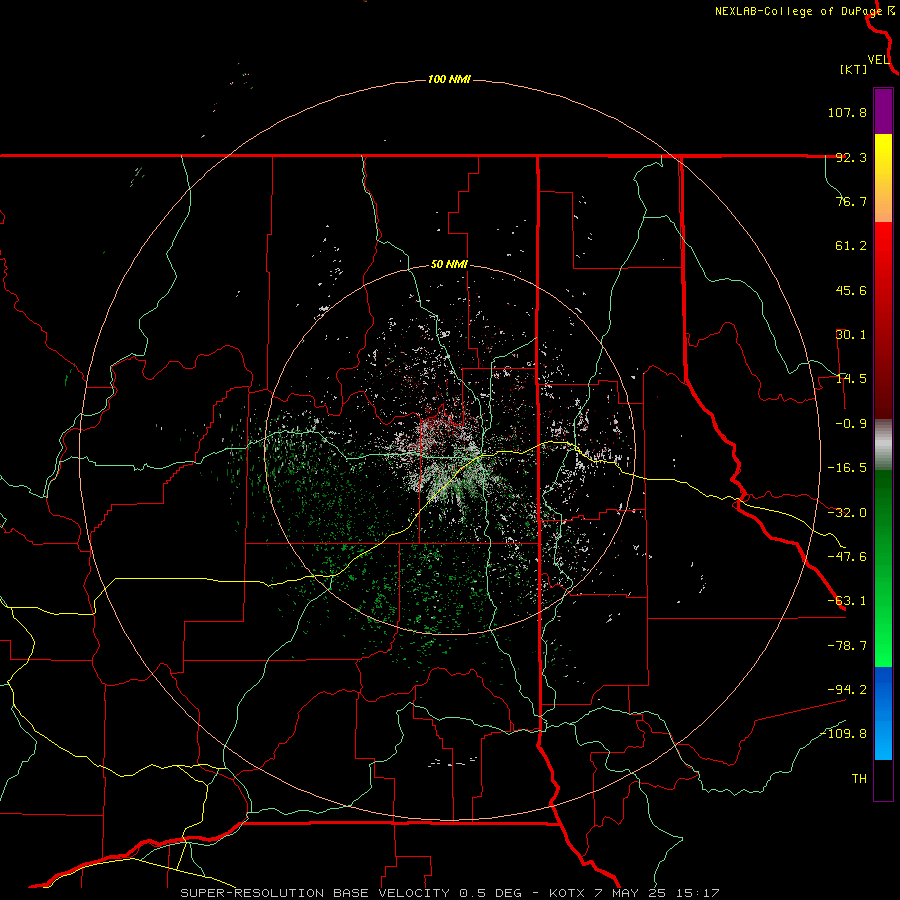Click the 107.8 velocity scale value
The height and width of the screenshot is (900, 900).
tap(847, 112)
